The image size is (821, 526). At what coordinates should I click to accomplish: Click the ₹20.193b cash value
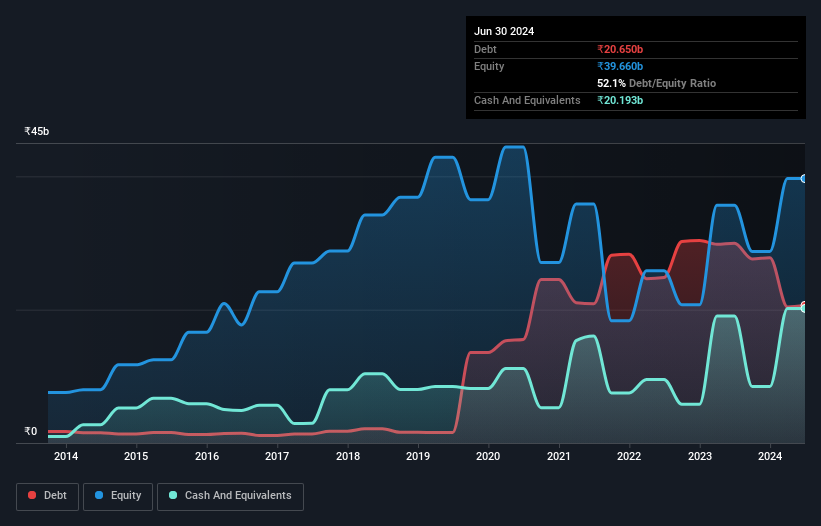[620, 100]
